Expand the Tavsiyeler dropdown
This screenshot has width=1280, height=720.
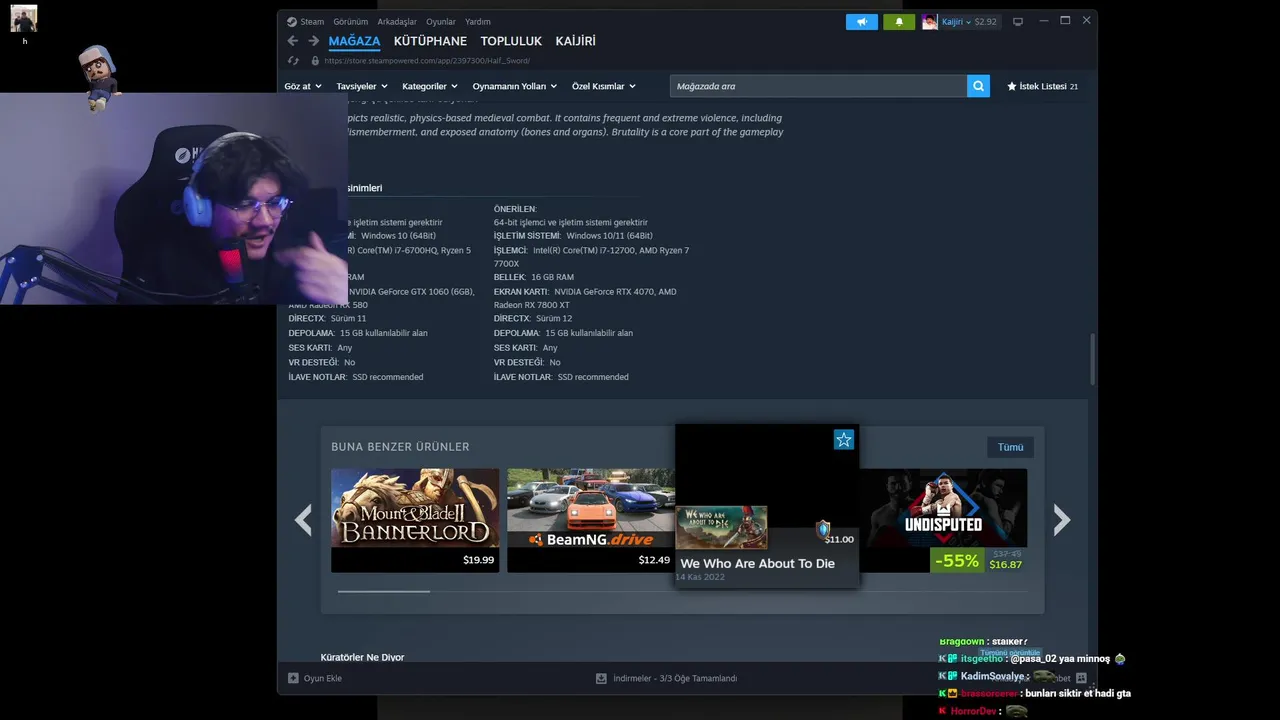pos(362,86)
